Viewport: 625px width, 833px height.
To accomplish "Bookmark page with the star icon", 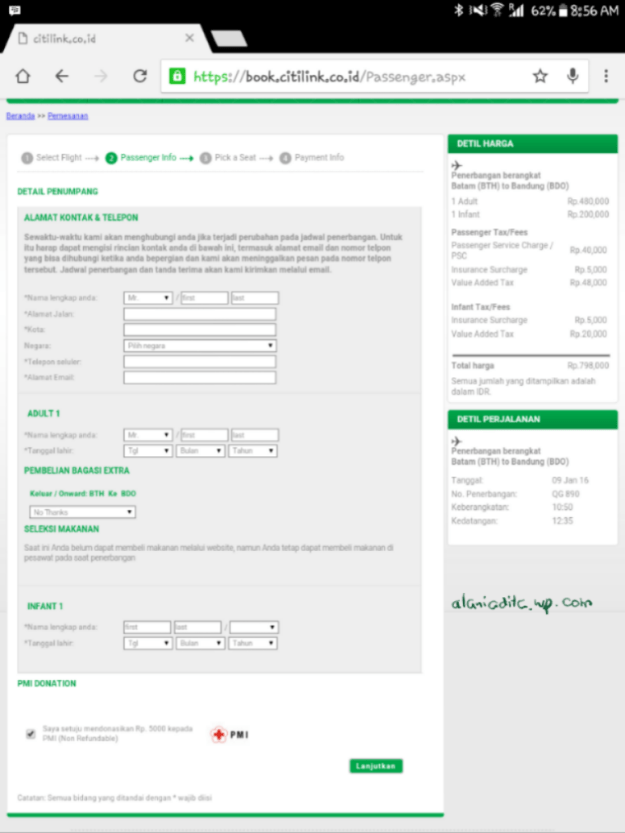I will [x=540, y=76].
